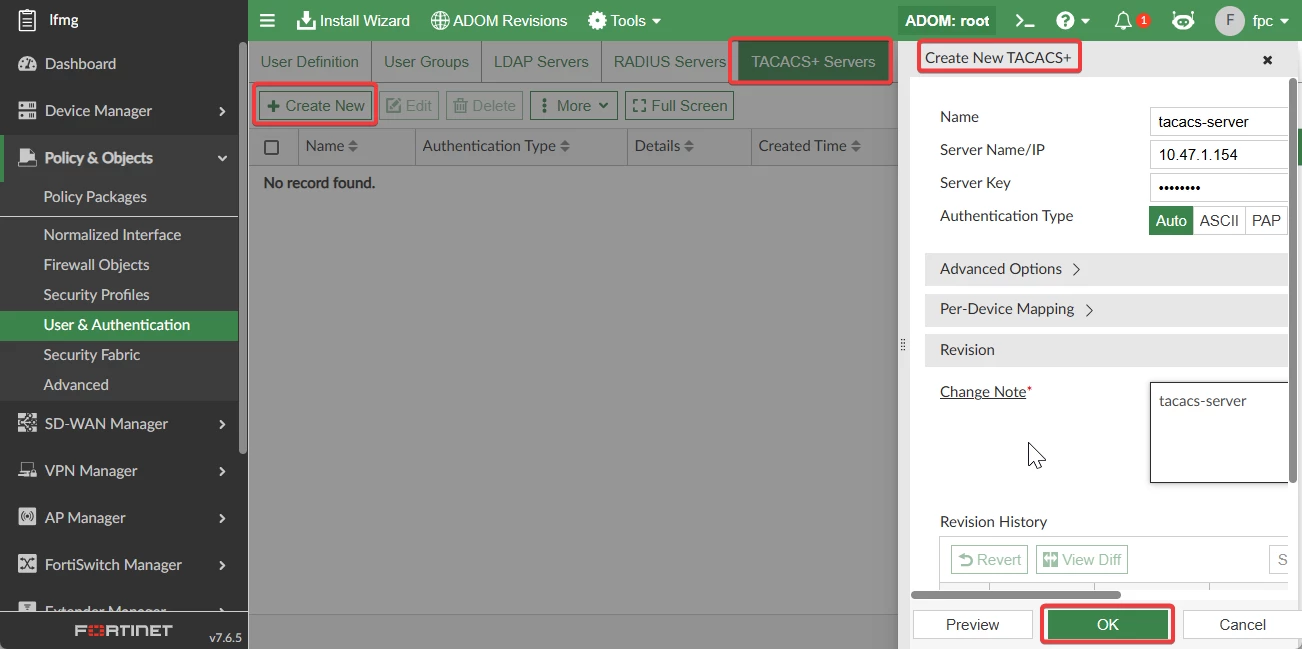Select the Auto authentication type
The image size is (1302, 649).
click(x=1171, y=221)
